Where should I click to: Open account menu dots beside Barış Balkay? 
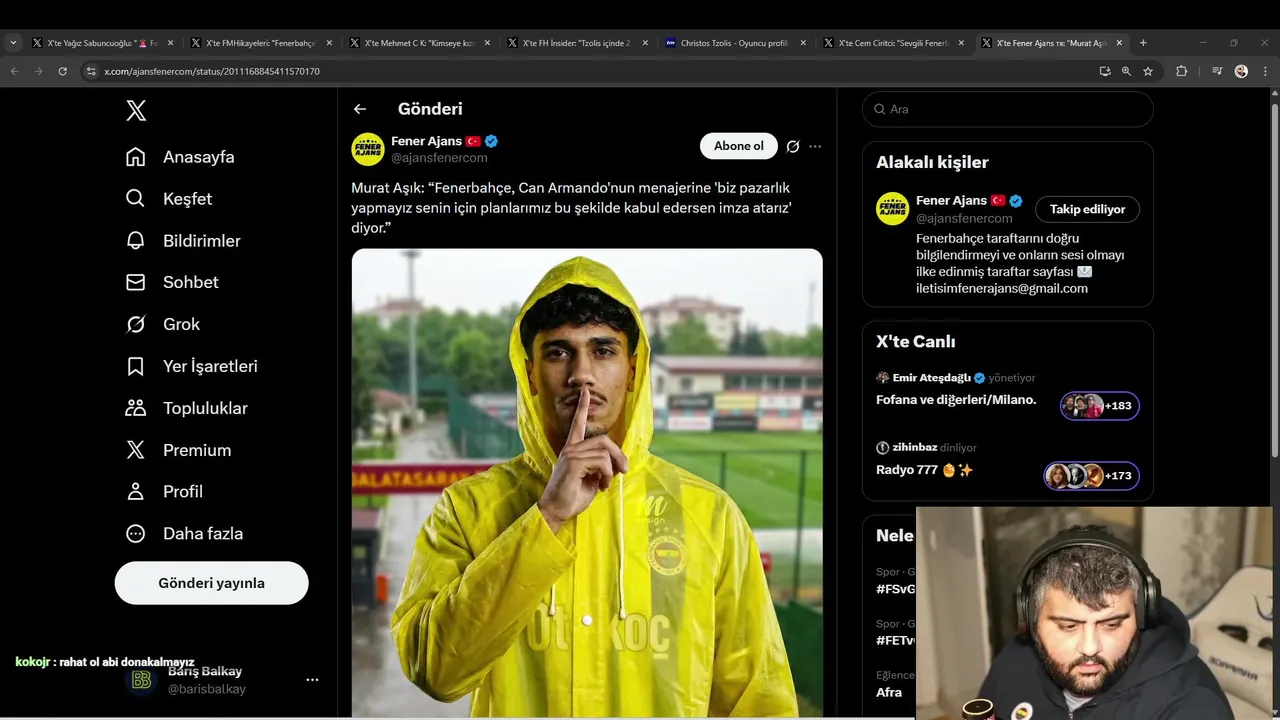pos(312,680)
